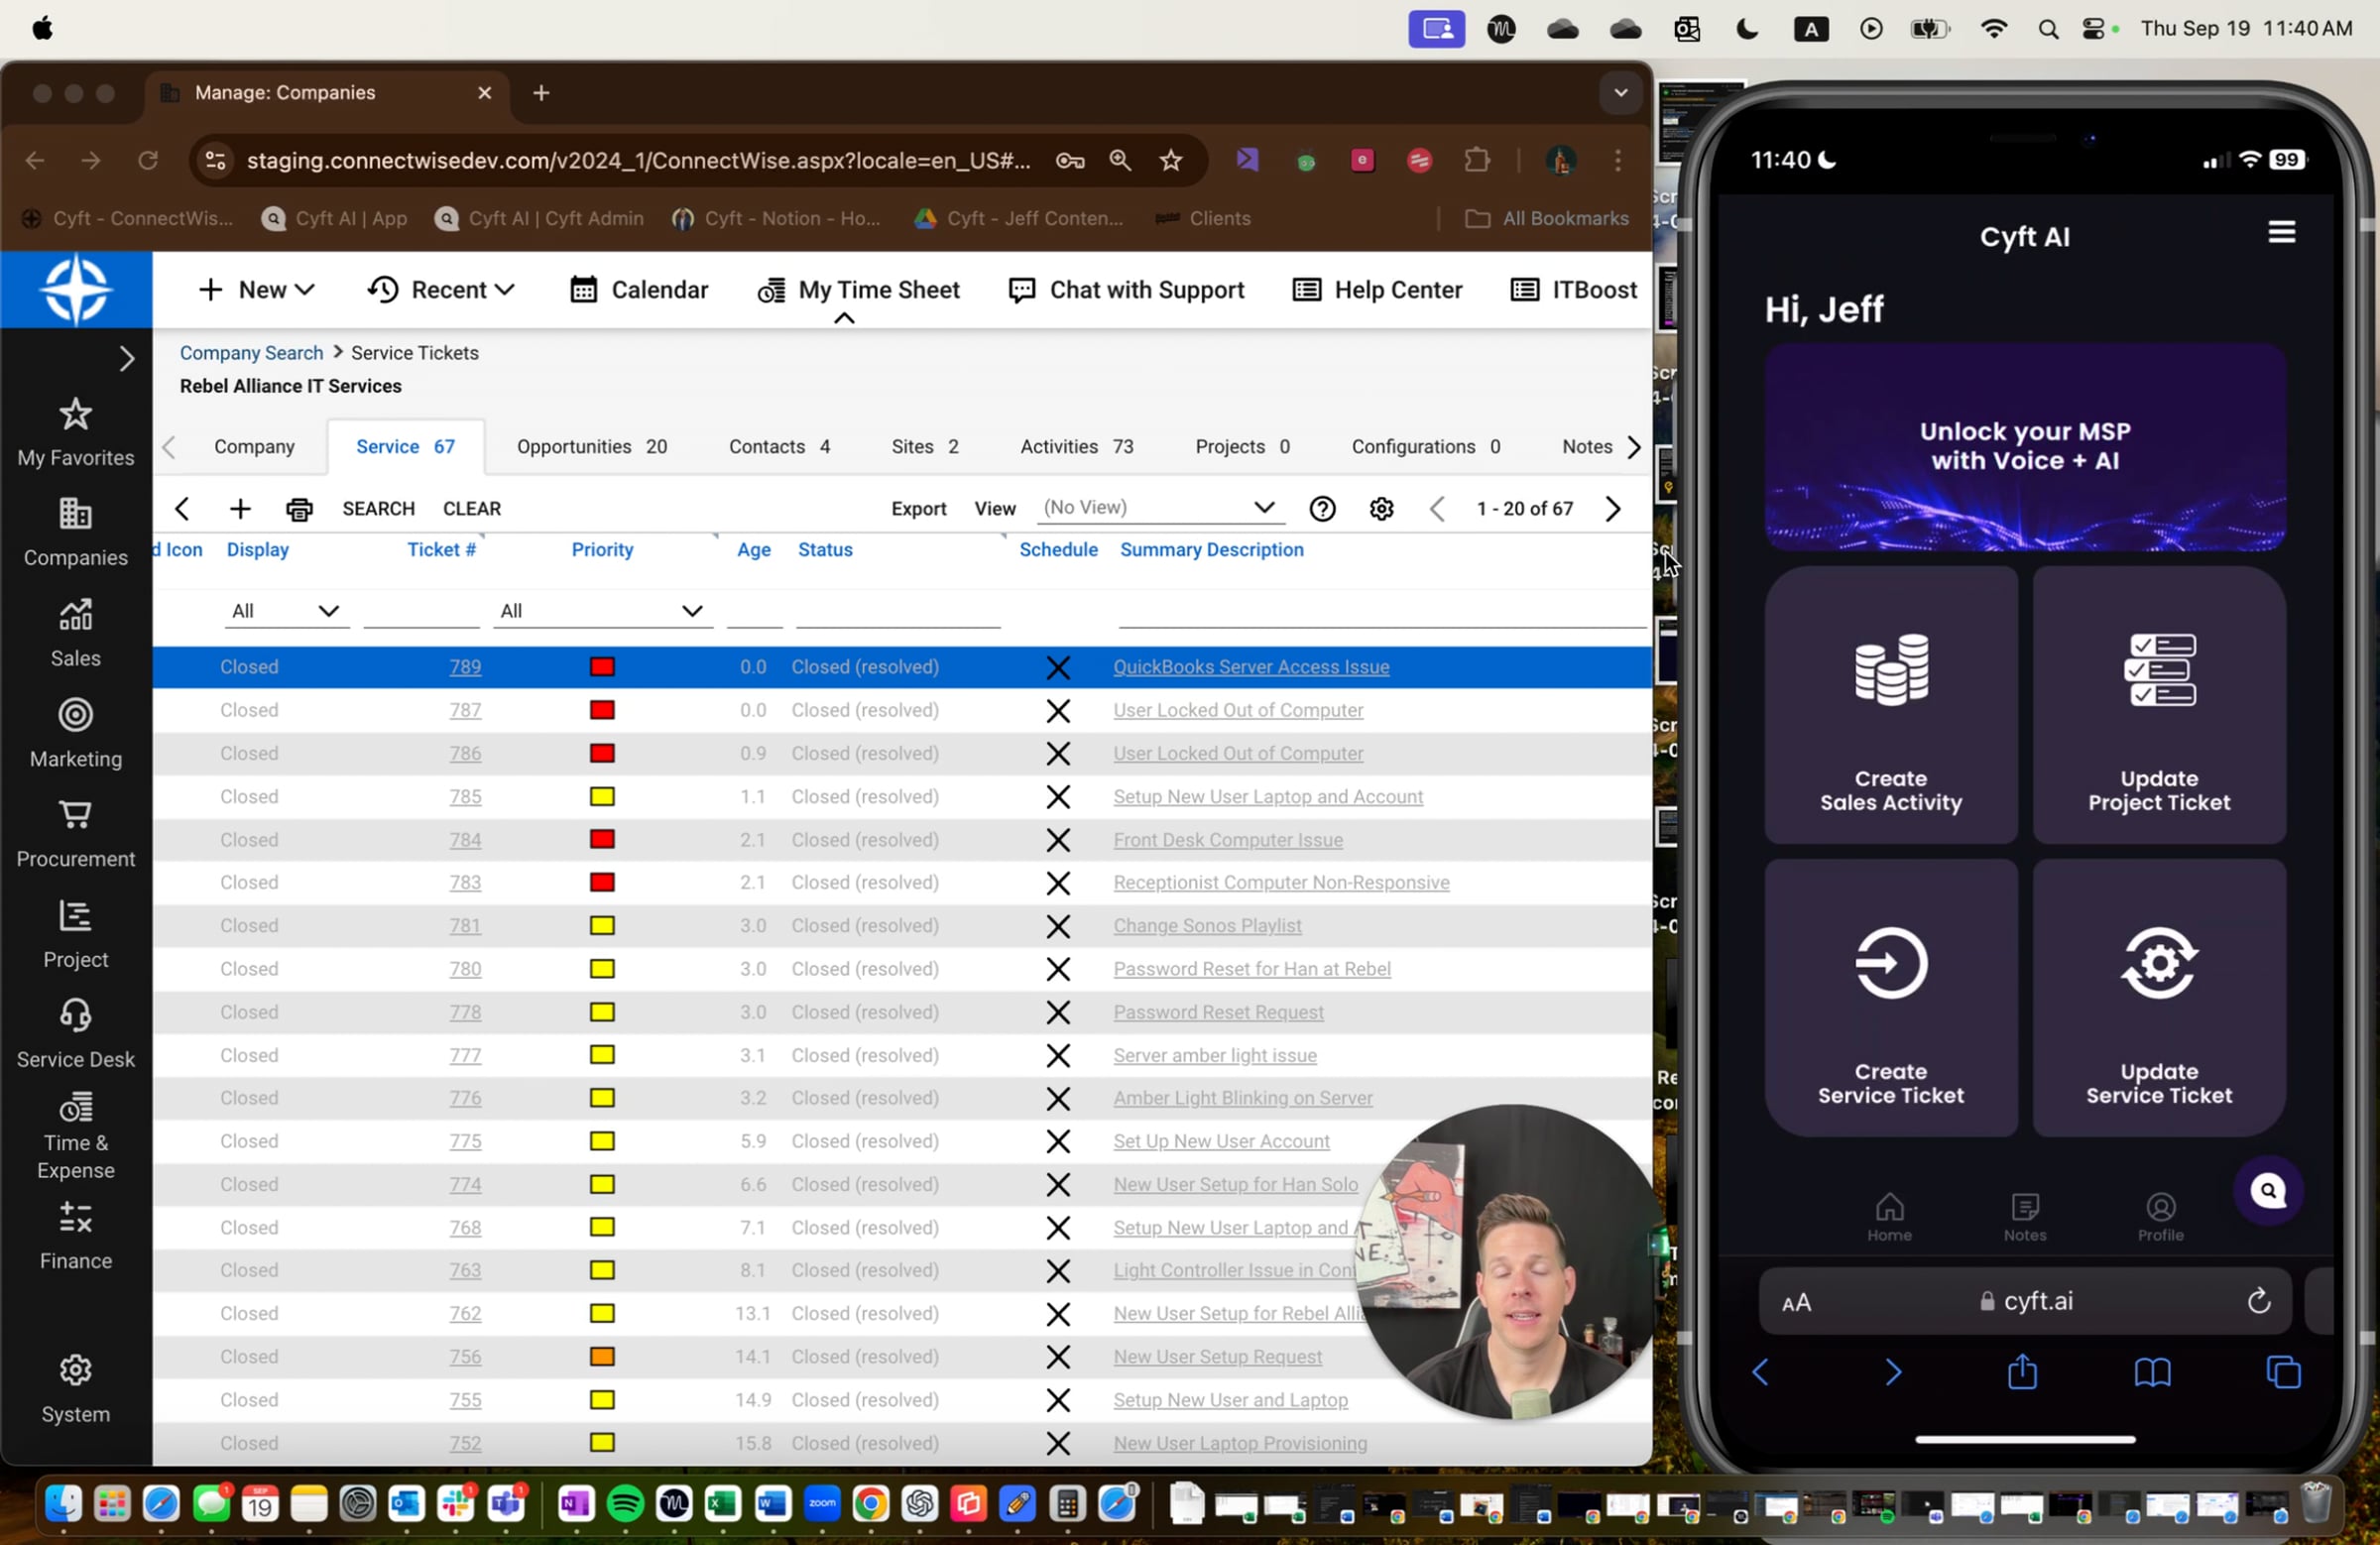The width and height of the screenshot is (2380, 1545).
Task: Go to next page of tickets
Action: tap(1612, 509)
